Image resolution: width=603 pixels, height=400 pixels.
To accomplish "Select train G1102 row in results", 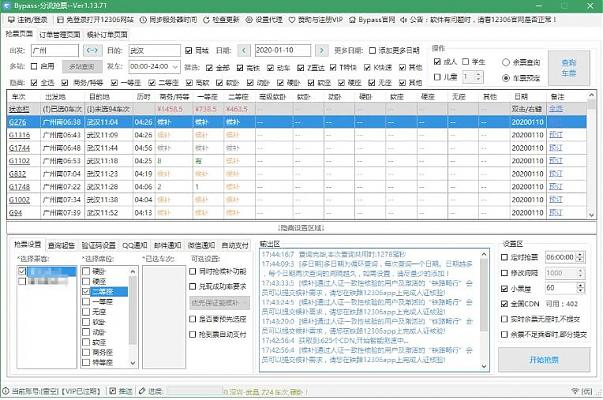I will pyautogui.click(x=20, y=159).
